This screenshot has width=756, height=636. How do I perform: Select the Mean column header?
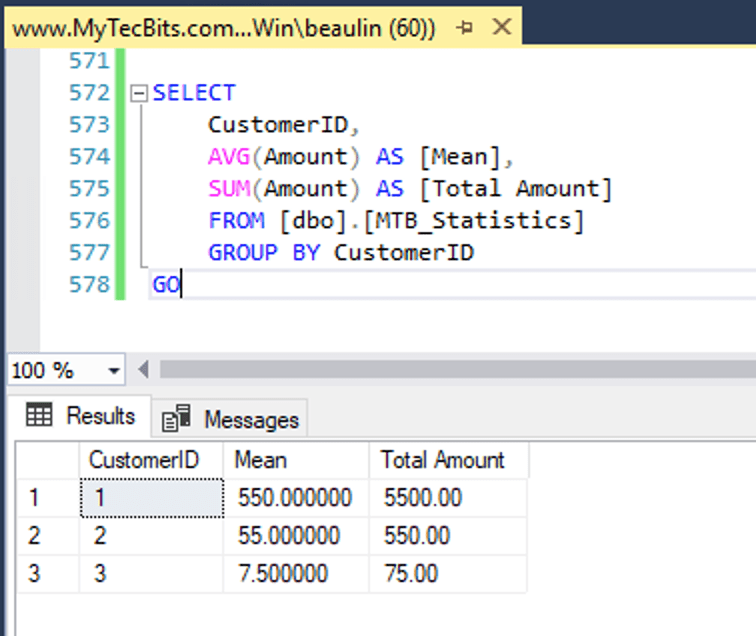[x=260, y=460]
